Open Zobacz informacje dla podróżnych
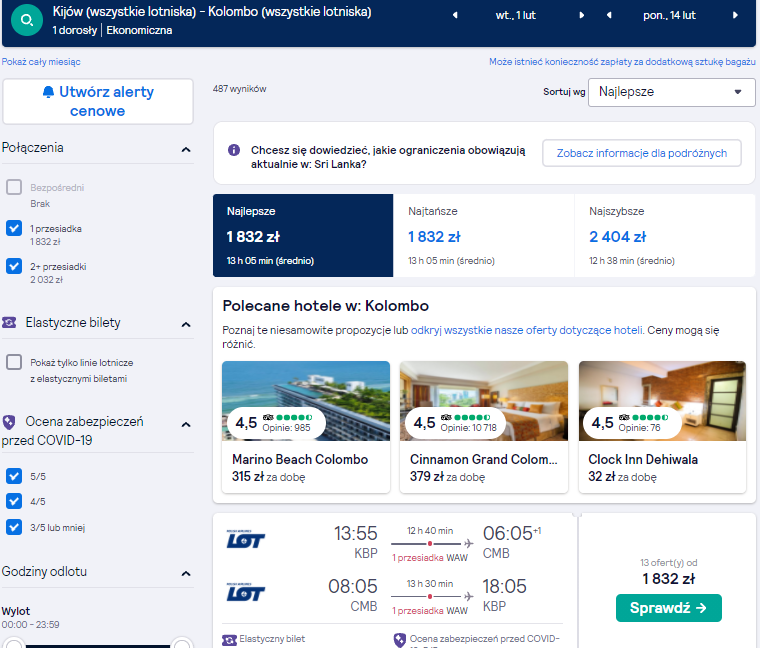This screenshot has width=760, height=648. [x=642, y=153]
